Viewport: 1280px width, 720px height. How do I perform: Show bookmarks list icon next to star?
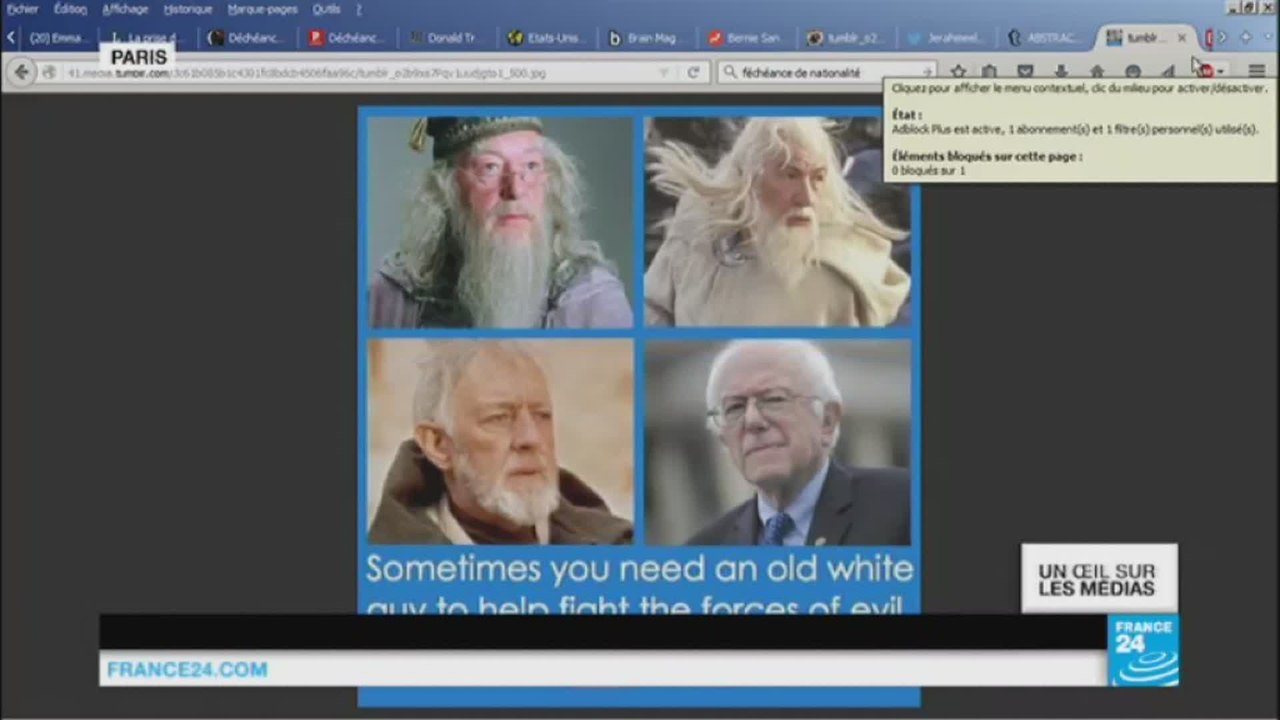tap(989, 72)
